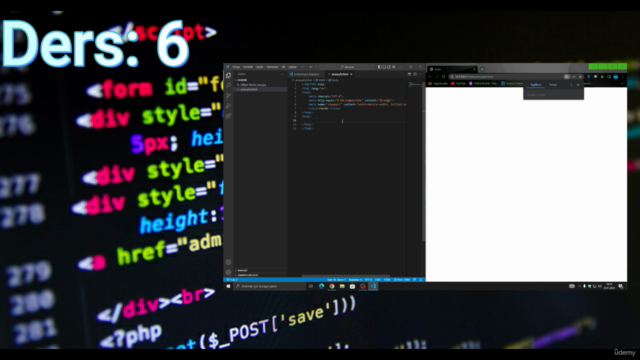Open Microsoft Edge from the taskbar
Screen dimensions: 640x360
[322, 286]
